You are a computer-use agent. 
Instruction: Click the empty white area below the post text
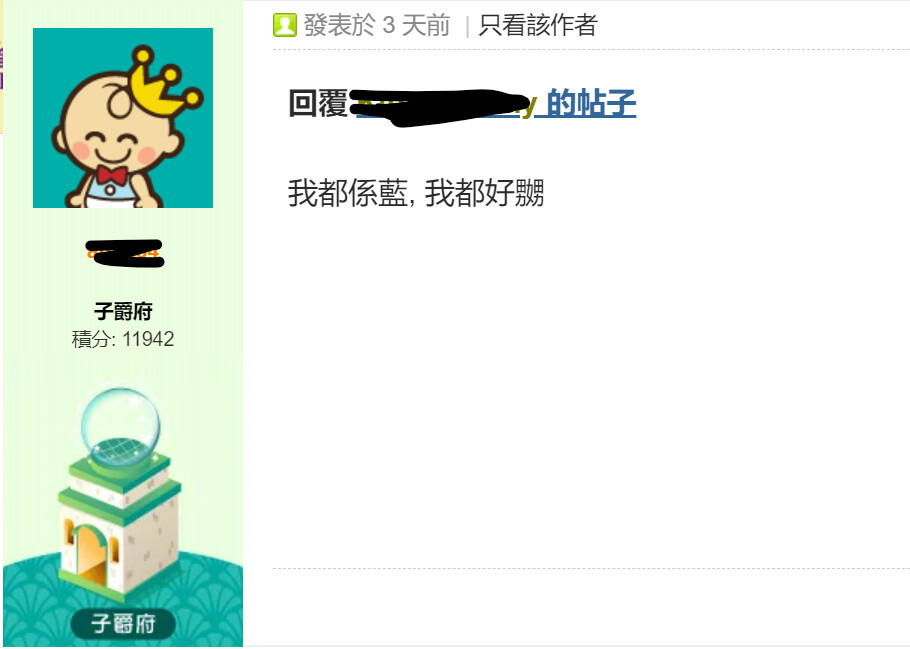(580, 377)
